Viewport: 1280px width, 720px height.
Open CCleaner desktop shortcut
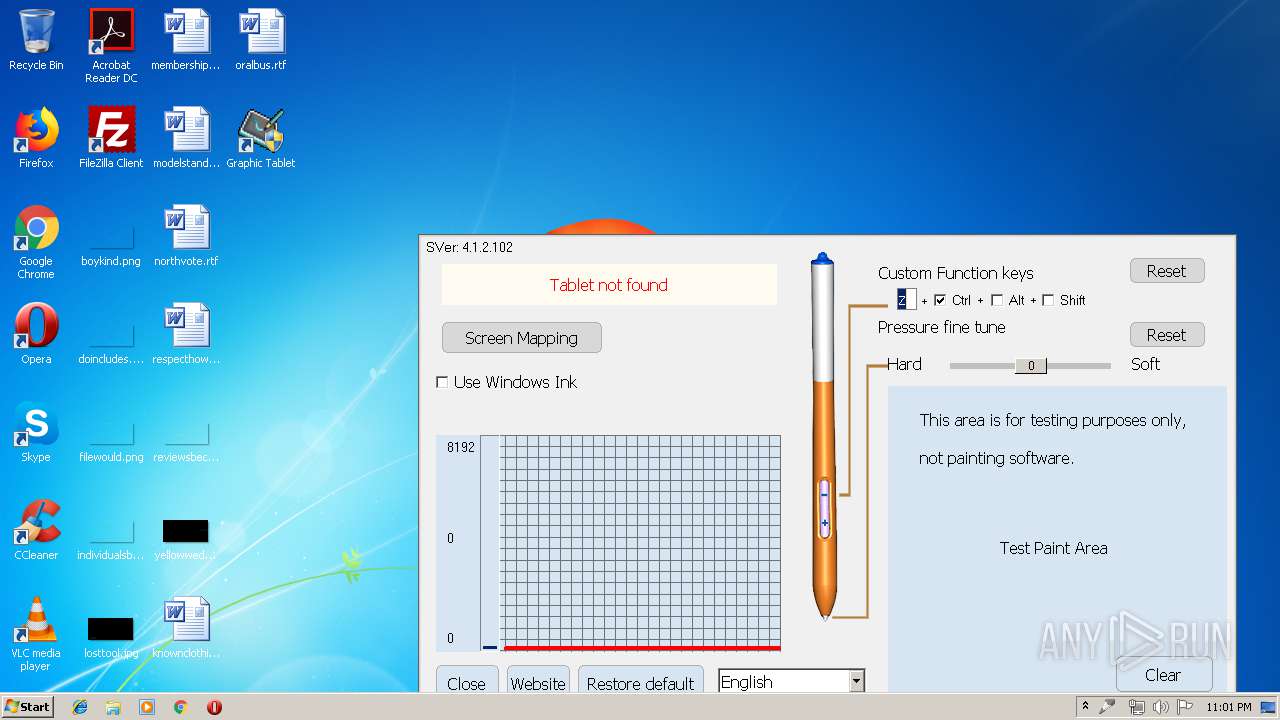click(x=36, y=530)
